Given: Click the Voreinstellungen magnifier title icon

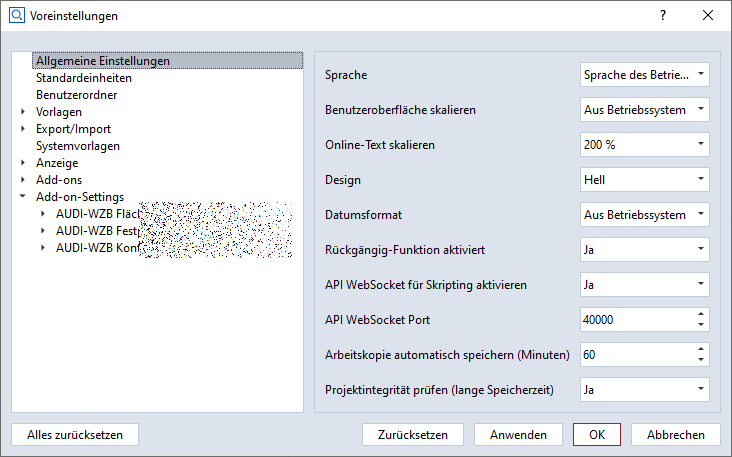Looking at the screenshot, I should click(x=16, y=16).
